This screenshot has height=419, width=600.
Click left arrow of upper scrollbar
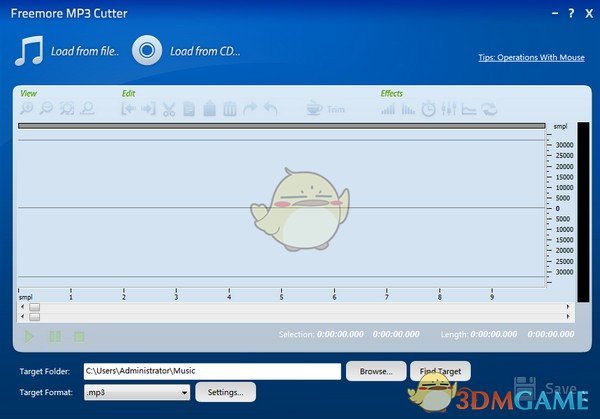[23, 307]
